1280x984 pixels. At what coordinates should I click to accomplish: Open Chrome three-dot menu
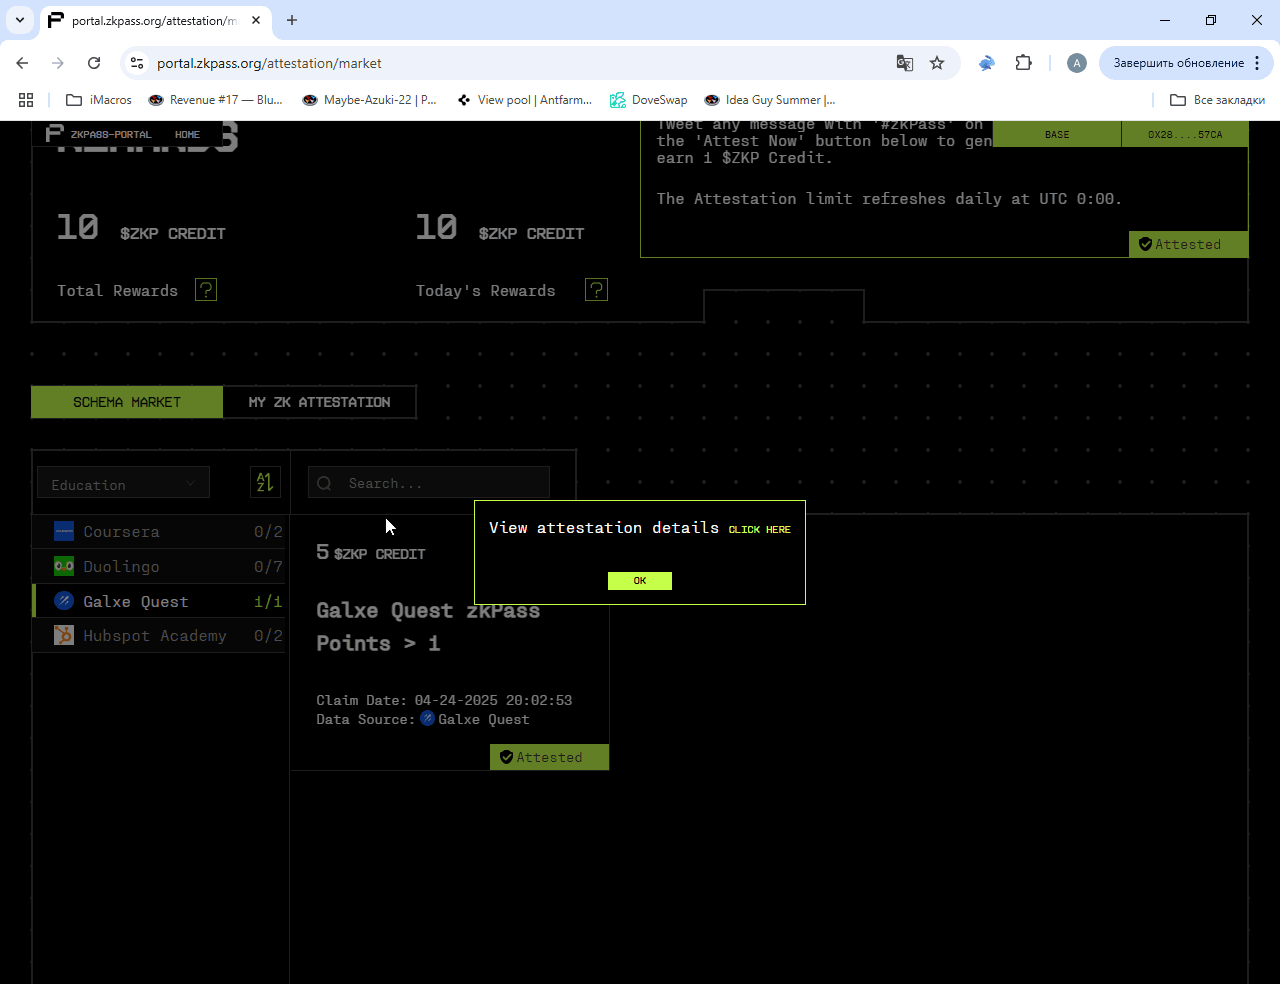click(1257, 63)
